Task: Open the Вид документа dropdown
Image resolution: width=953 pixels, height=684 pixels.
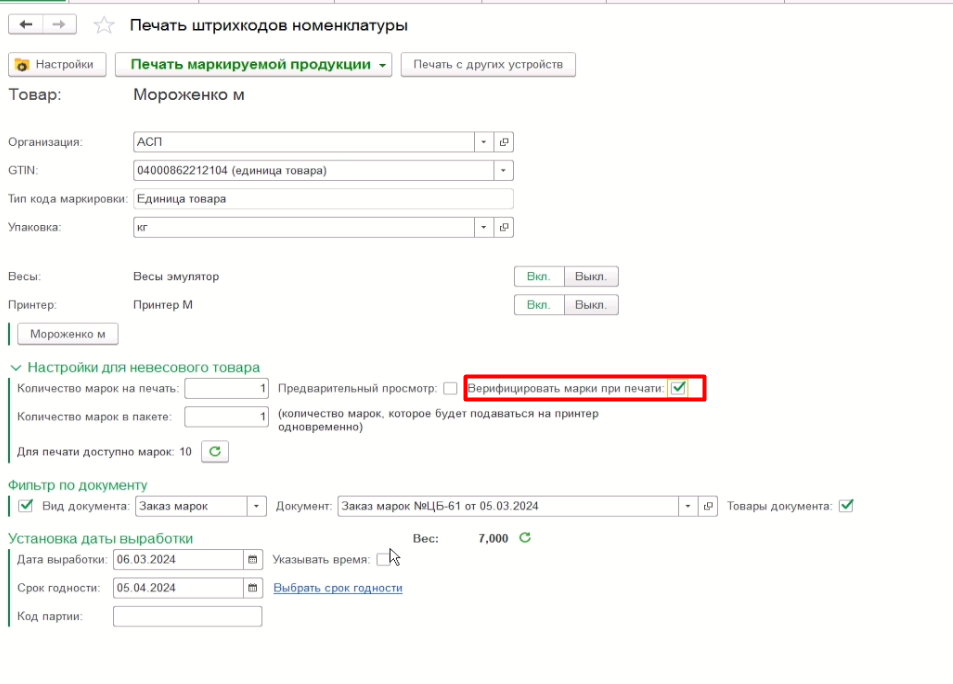Action: tap(256, 506)
